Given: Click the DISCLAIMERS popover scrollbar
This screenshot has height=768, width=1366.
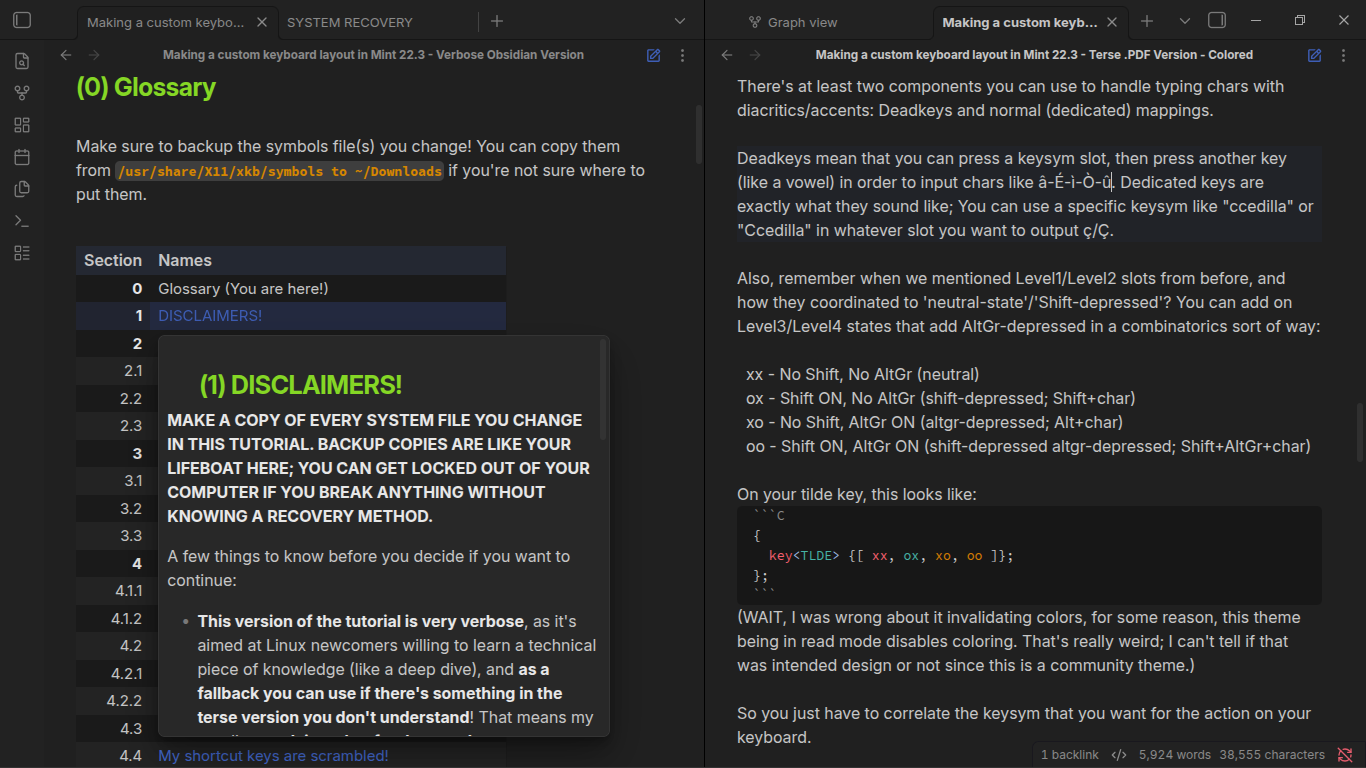Looking at the screenshot, I should coord(603,390).
